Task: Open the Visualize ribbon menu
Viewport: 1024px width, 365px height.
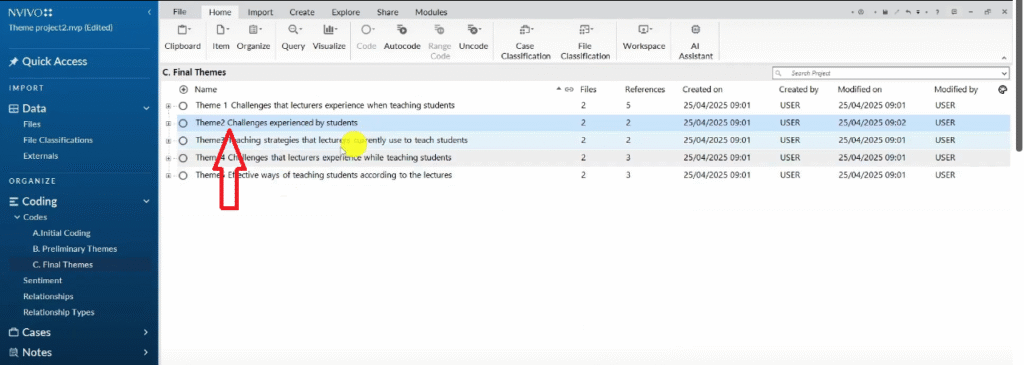Action: point(329,38)
